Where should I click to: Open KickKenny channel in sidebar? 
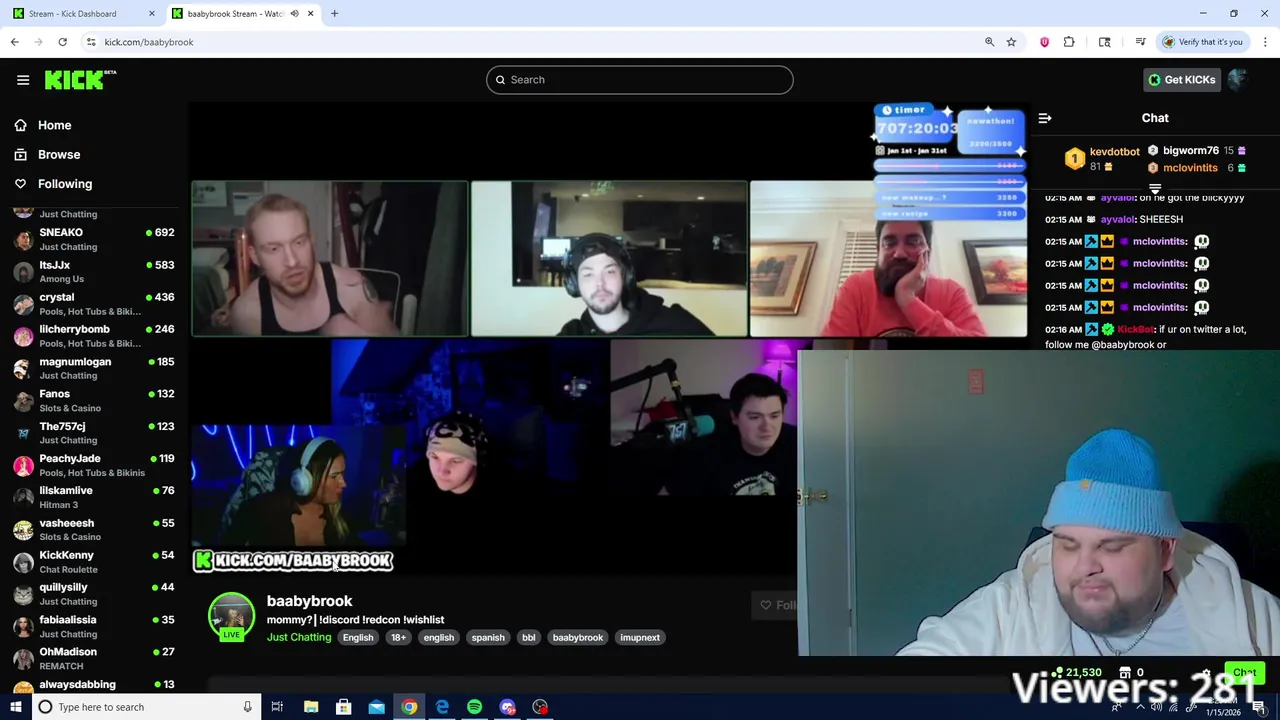coord(94,562)
